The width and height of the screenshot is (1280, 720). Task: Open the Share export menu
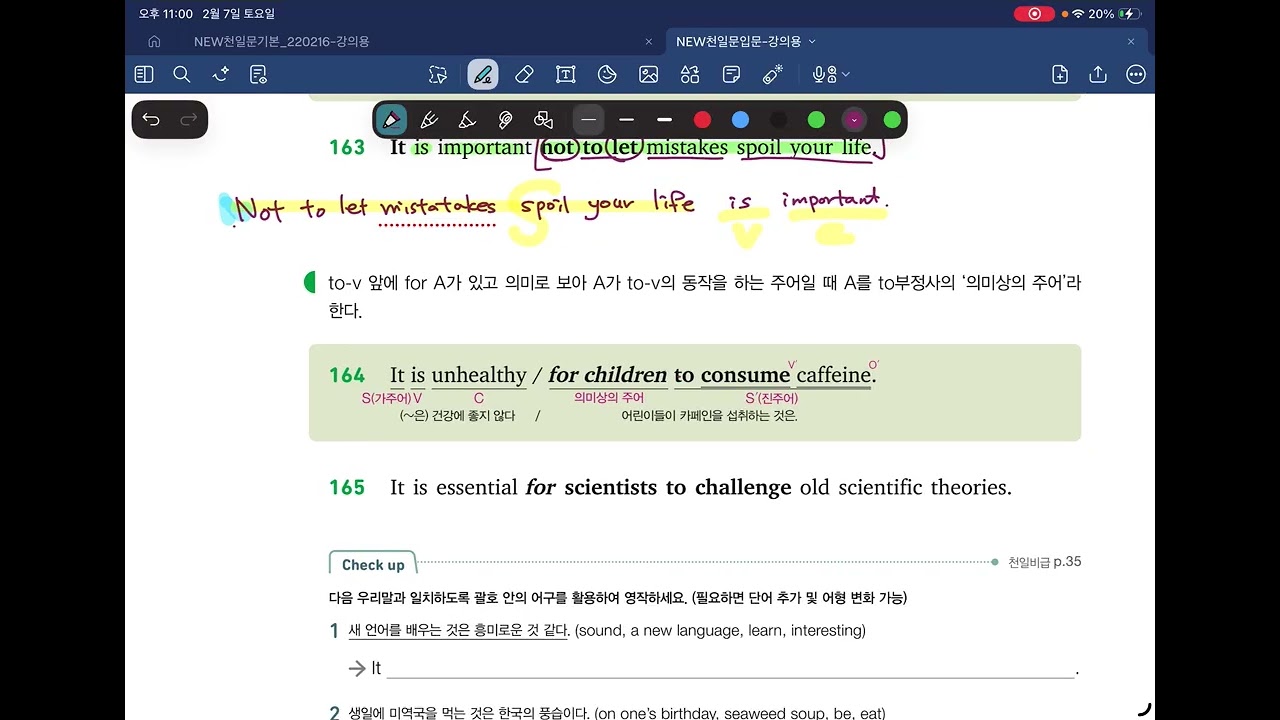tap(1098, 74)
